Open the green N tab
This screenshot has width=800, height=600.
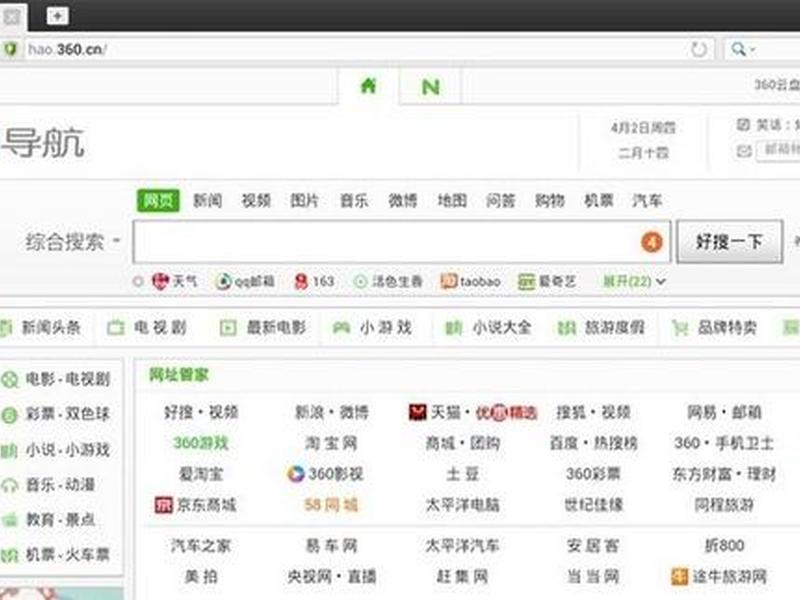(x=431, y=87)
